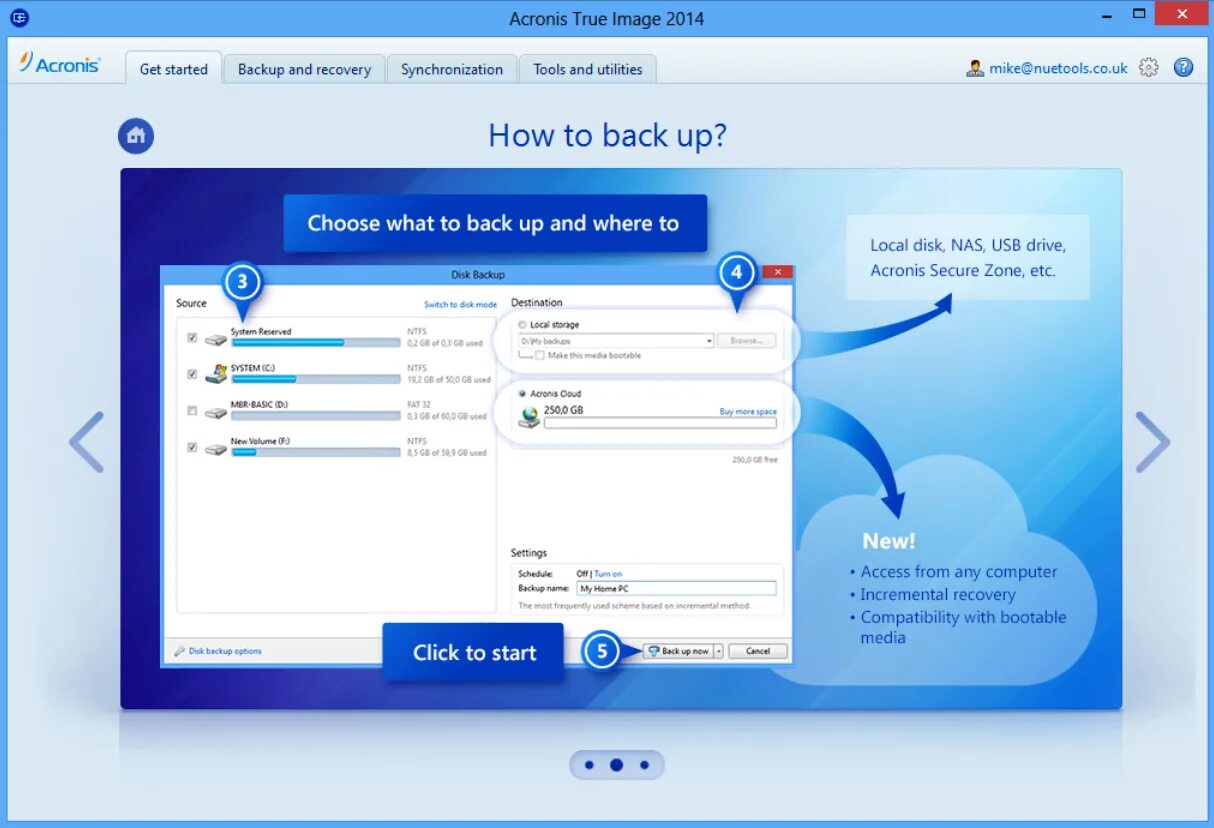Click the SYSTEM (C:) usage bar
This screenshot has width=1214, height=828.
[316, 379]
